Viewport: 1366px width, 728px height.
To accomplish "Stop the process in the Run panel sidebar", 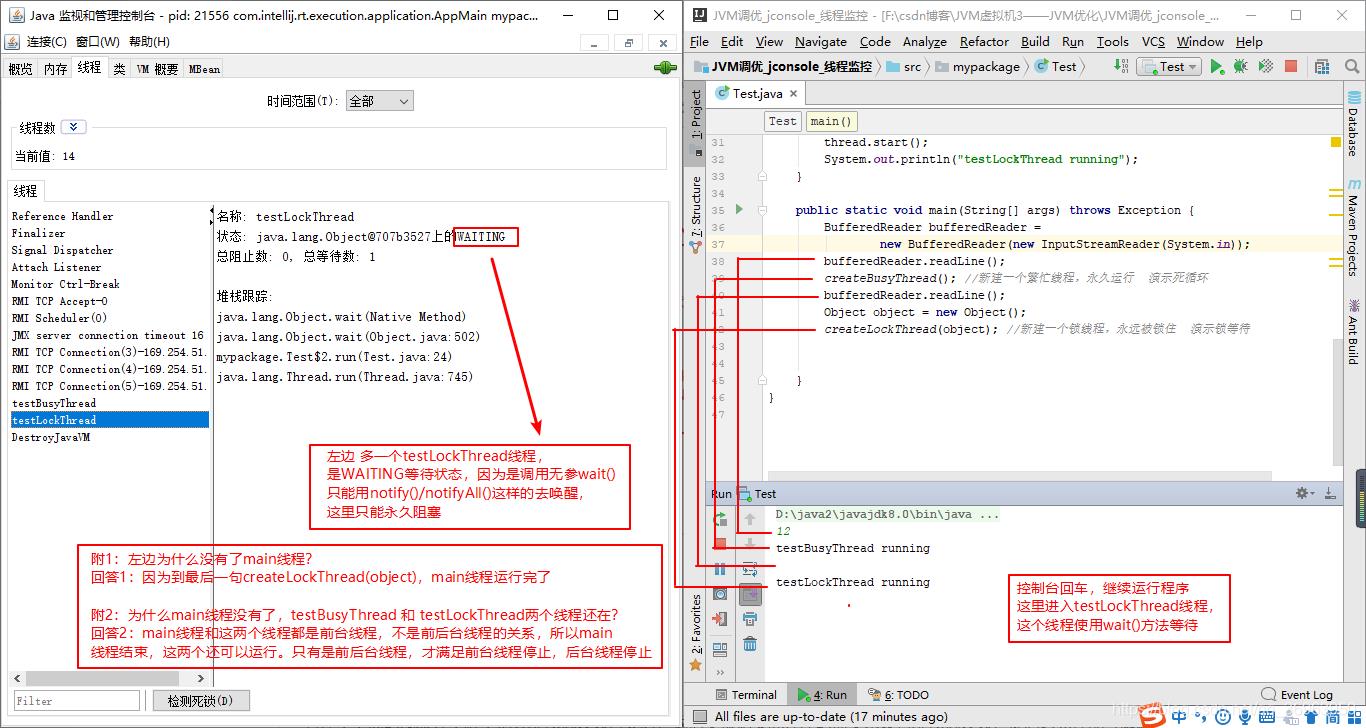I will 720,544.
